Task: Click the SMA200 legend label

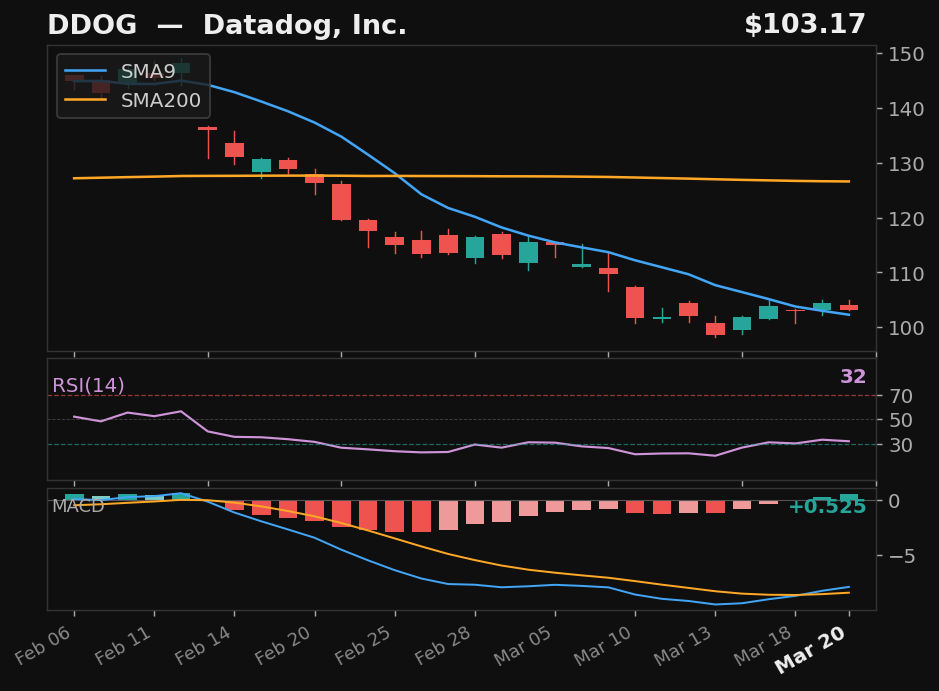Action: (x=160, y=100)
